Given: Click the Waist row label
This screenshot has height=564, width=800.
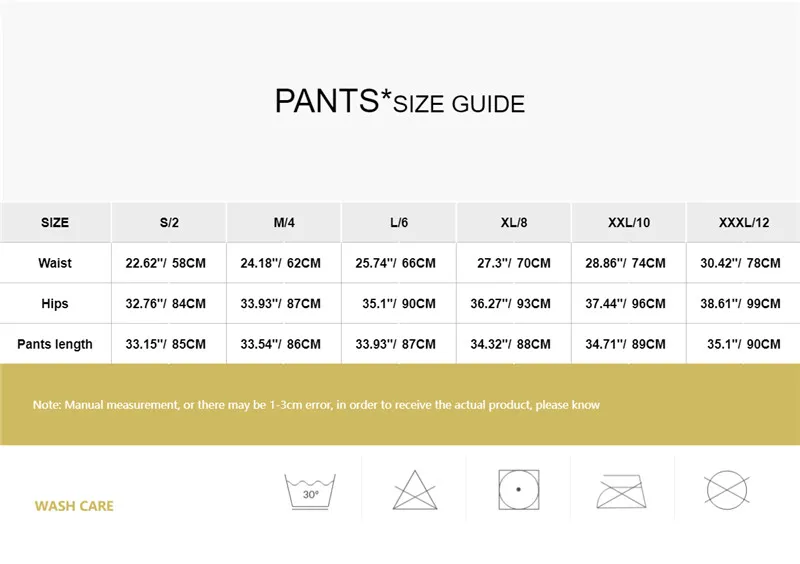Looking at the screenshot, I should [55, 263].
